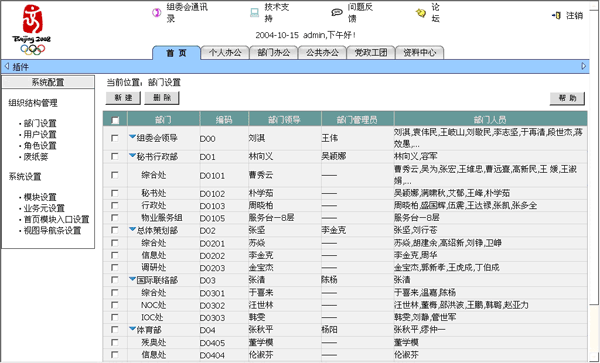The width and height of the screenshot is (600, 363).
Task: Open 废纸篓 in the sidebar
Action: click(36, 156)
